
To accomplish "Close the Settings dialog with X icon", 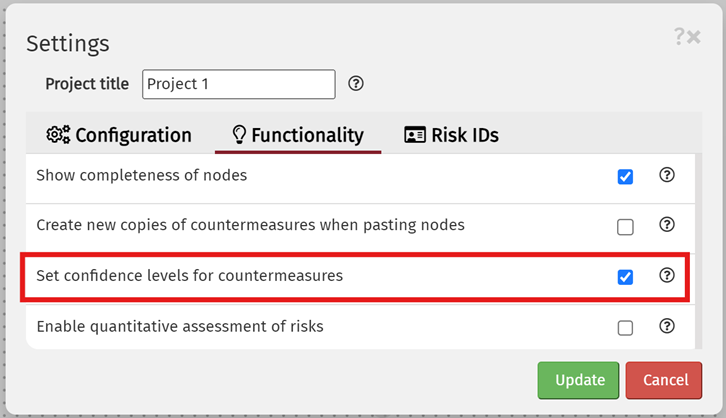I will pos(694,37).
